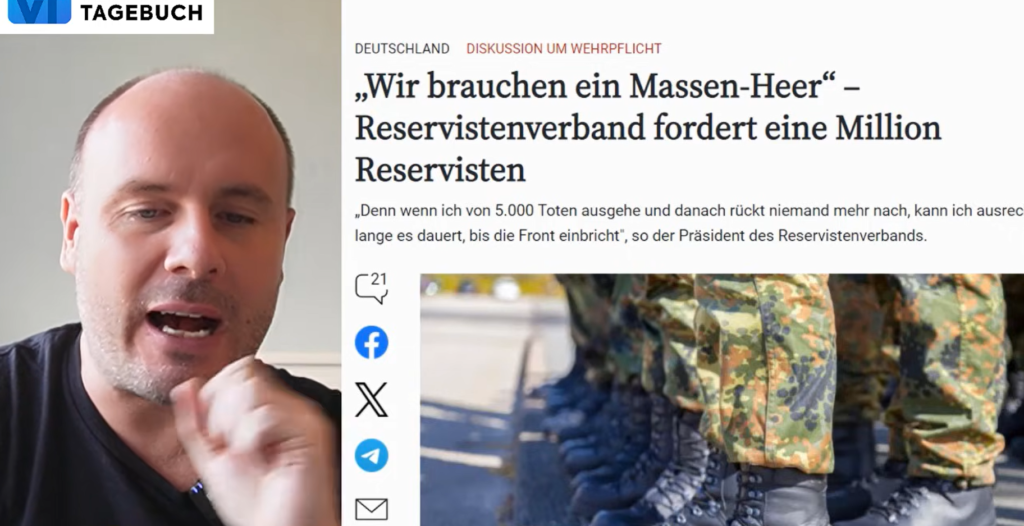The image size is (1024, 526).
Task: Share the article via Telegram icon
Action: pos(371,455)
